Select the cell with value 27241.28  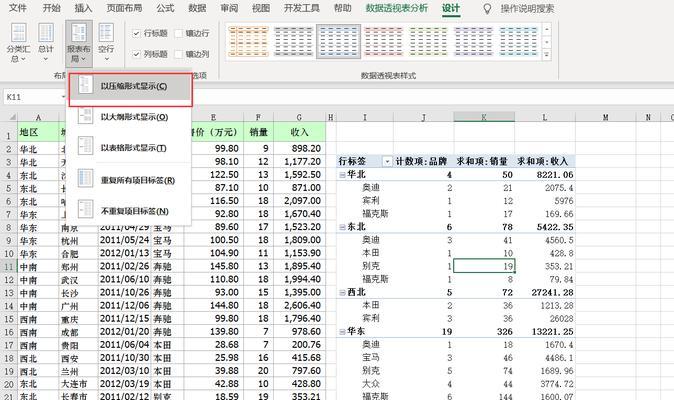point(545,293)
